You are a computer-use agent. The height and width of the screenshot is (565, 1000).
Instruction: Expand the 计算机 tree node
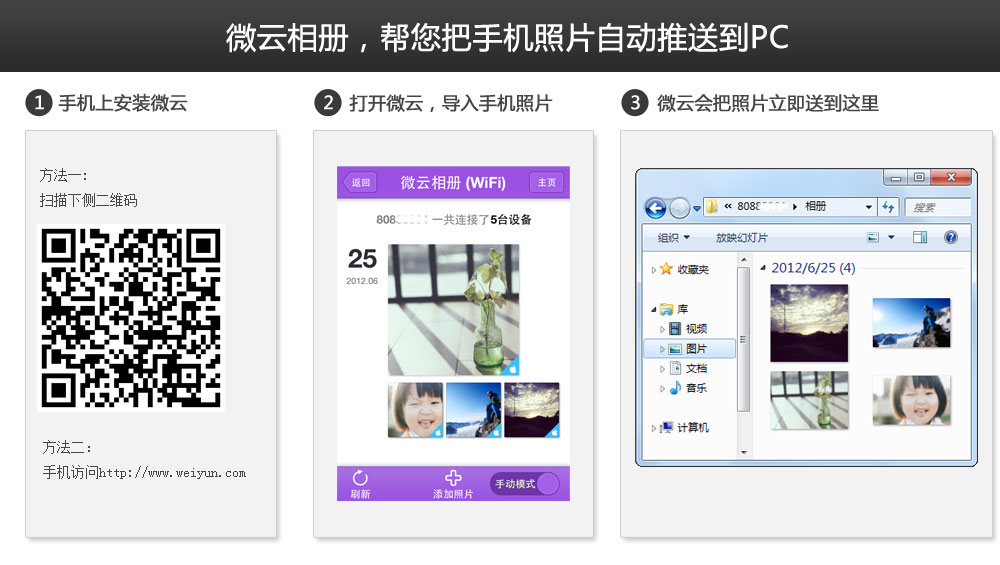point(654,428)
